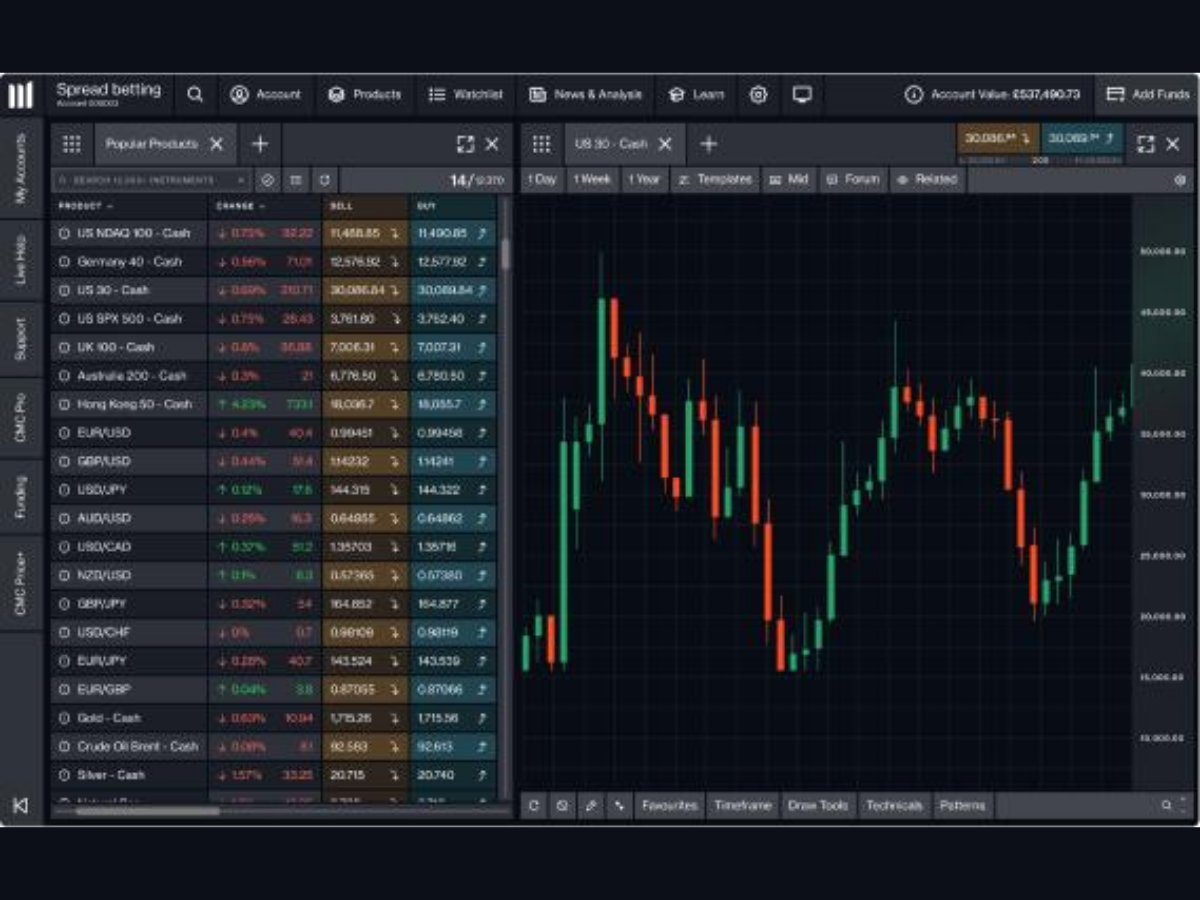Screen dimensions: 1200x900
Task: Click the product list horizontal scrollbar
Action: pyautogui.click(x=148, y=811)
